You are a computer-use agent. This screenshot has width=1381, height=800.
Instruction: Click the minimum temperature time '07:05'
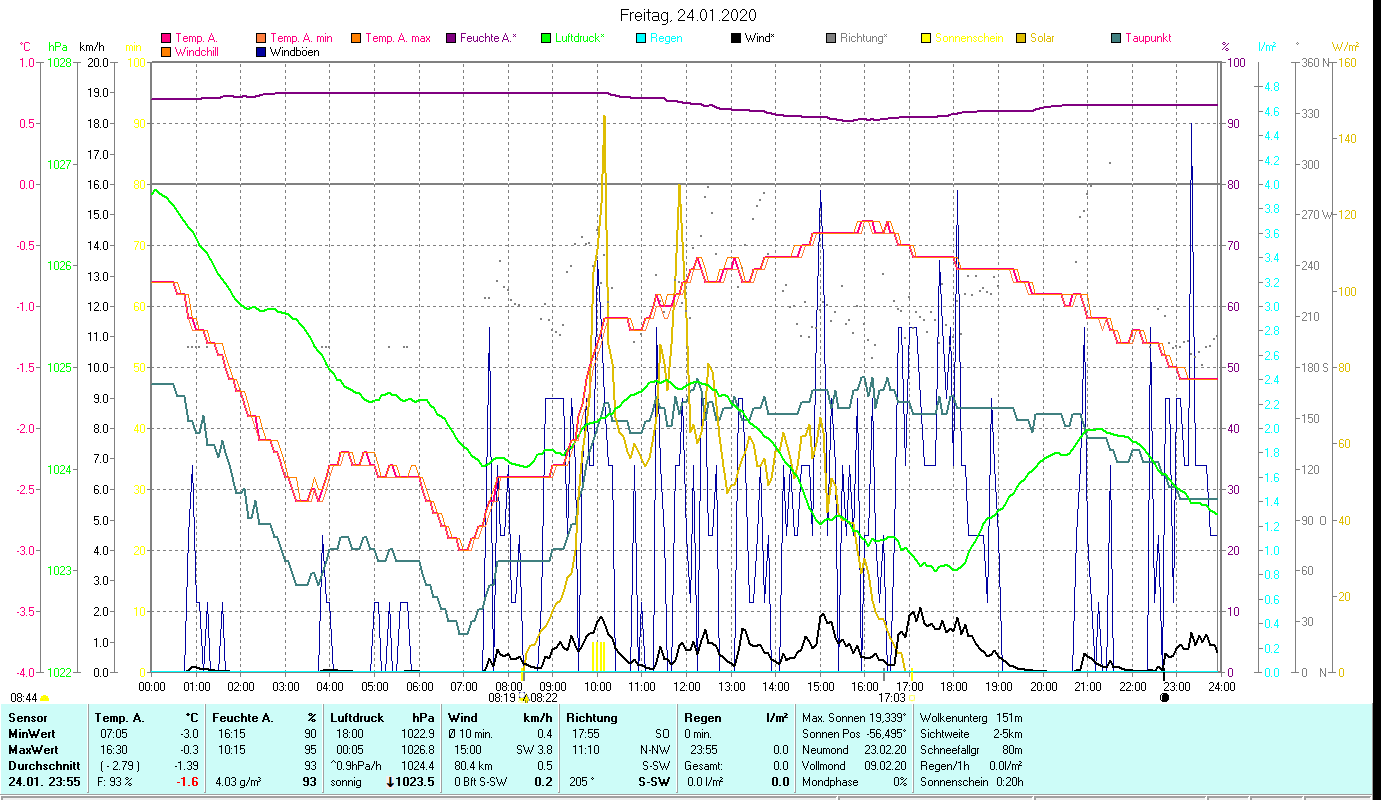pyautogui.click(x=114, y=734)
